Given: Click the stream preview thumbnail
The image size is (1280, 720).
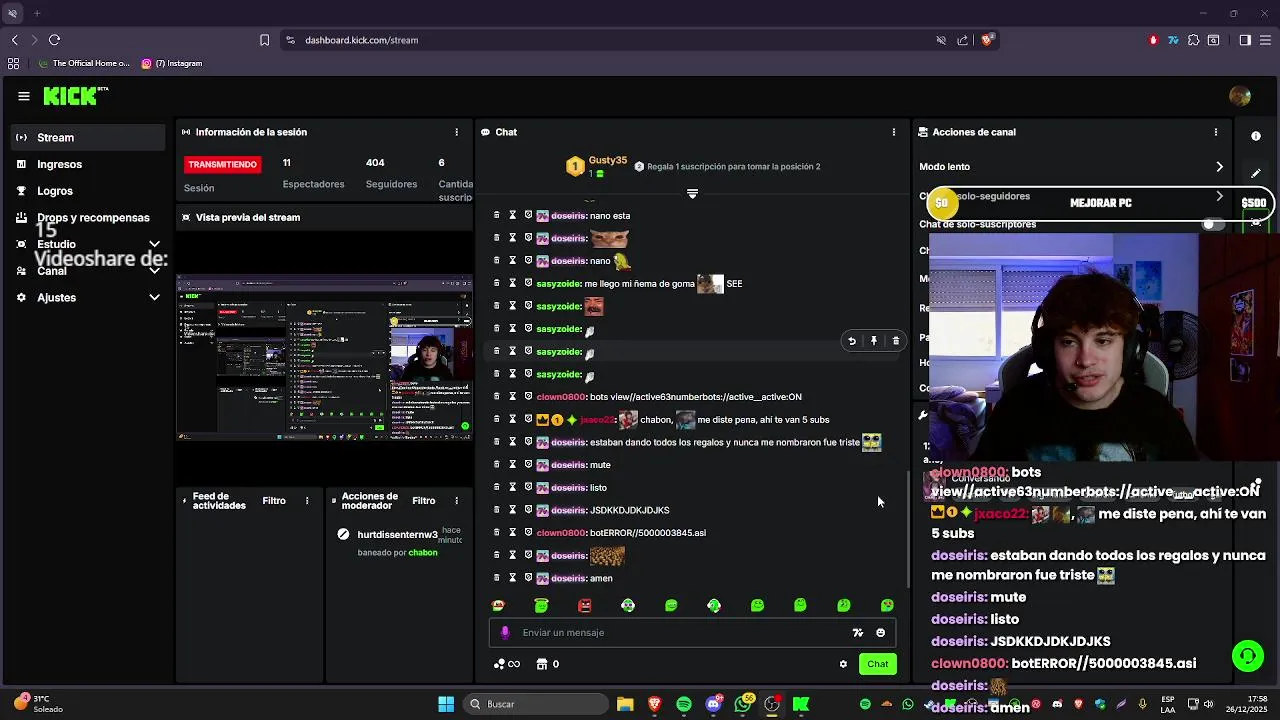Looking at the screenshot, I should tap(325, 358).
